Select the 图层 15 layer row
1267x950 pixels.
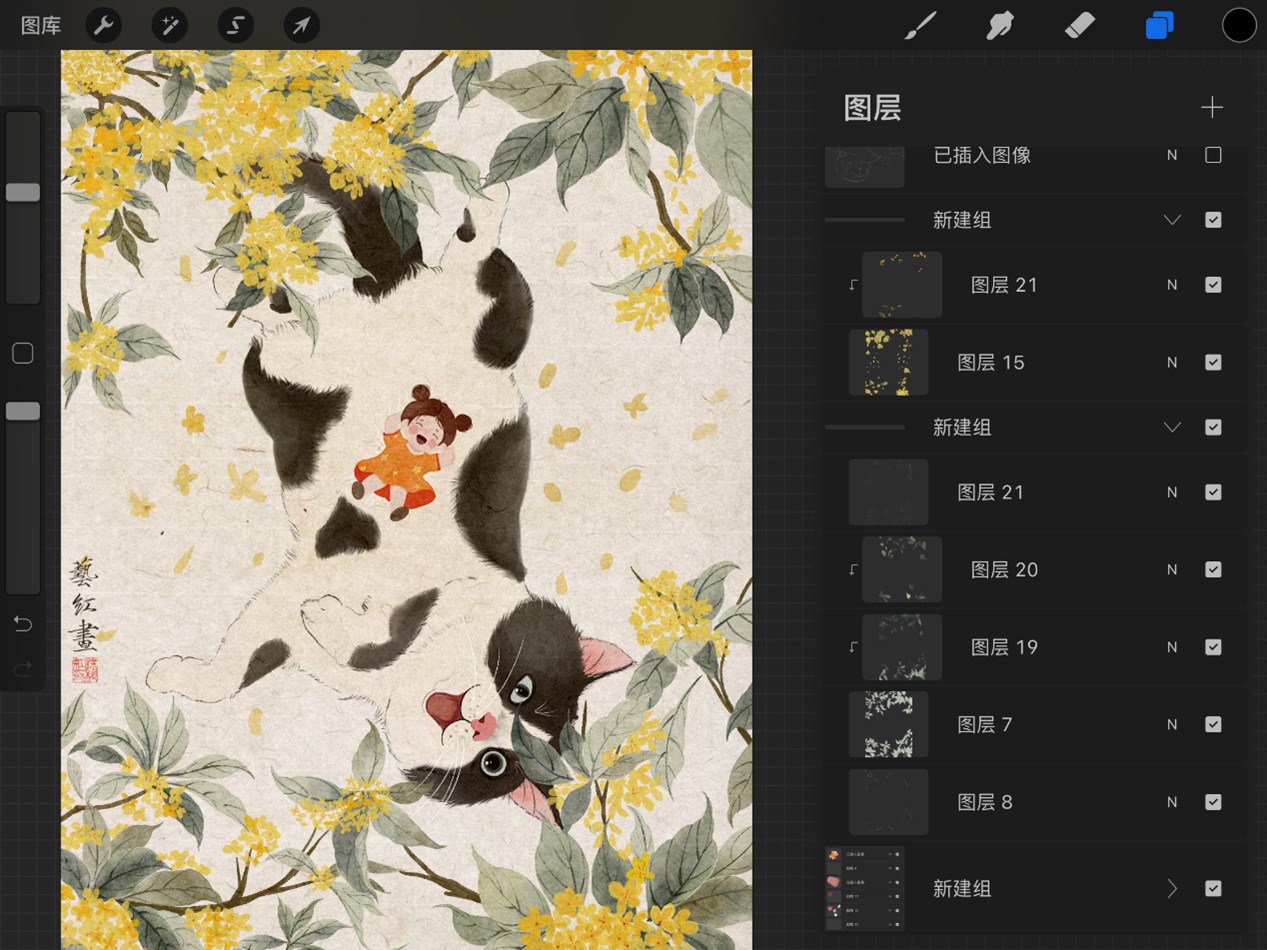pos(1035,362)
